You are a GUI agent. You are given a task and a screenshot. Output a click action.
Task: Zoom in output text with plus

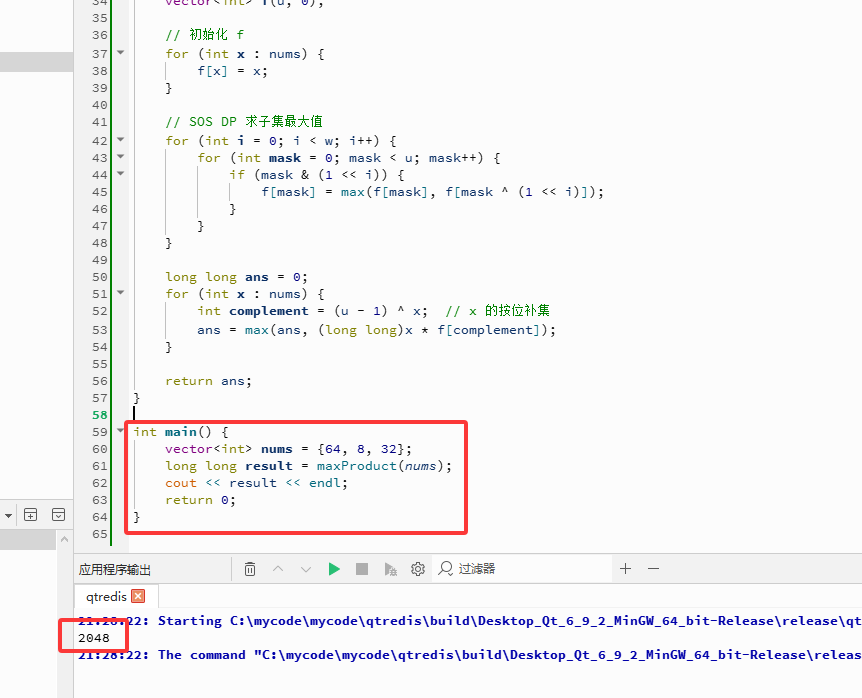point(626,569)
